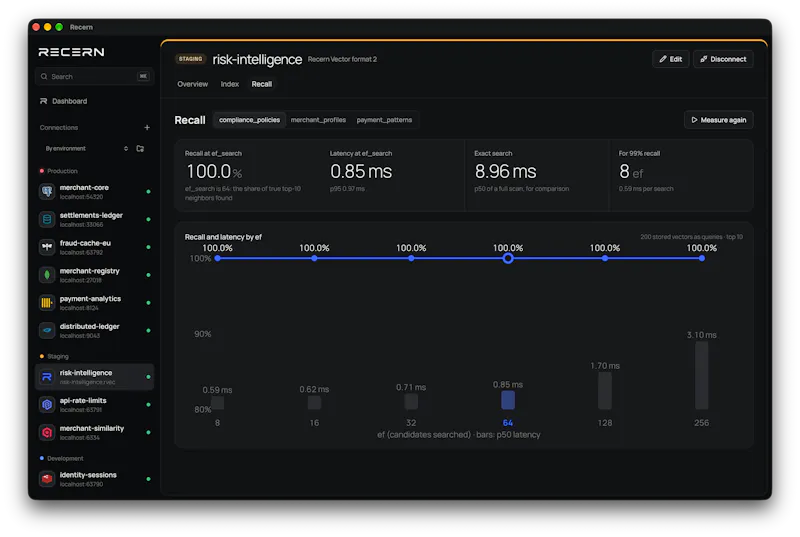Image resolution: width=800 pixels, height=537 pixels.
Task: Click the new folder icon beside By environment
Action: point(140,148)
